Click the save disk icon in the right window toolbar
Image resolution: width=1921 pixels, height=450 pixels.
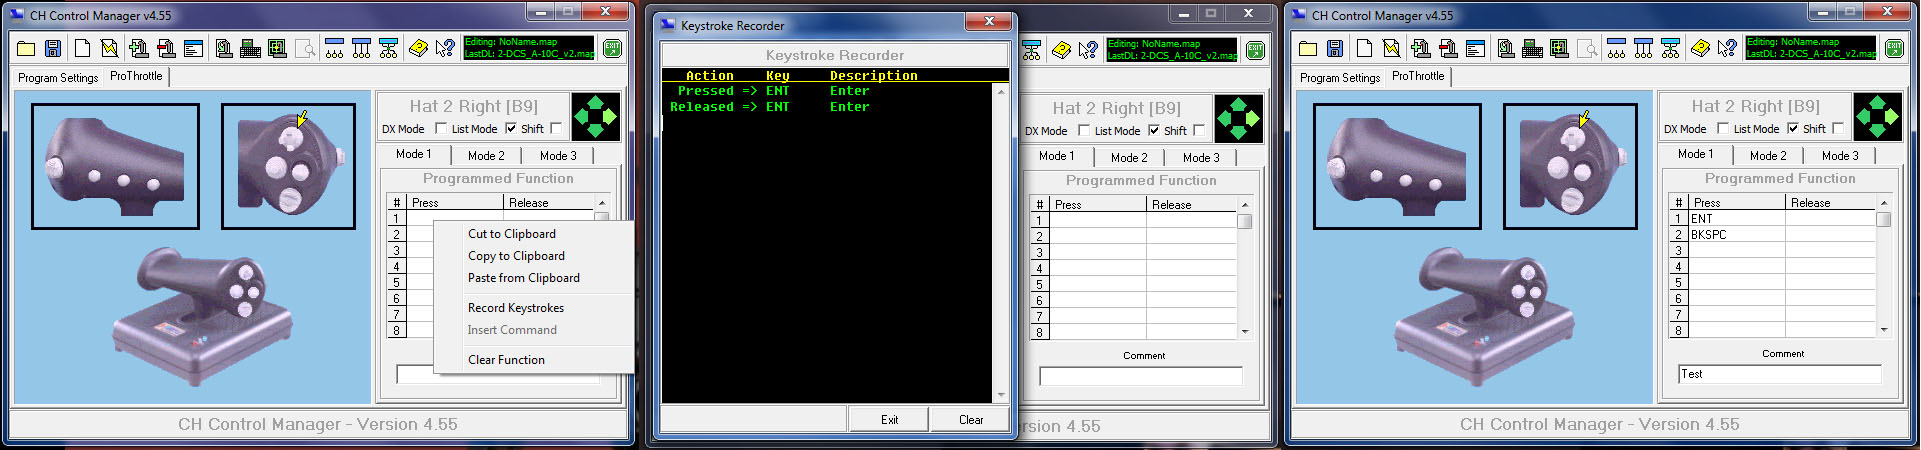click(x=1335, y=48)
